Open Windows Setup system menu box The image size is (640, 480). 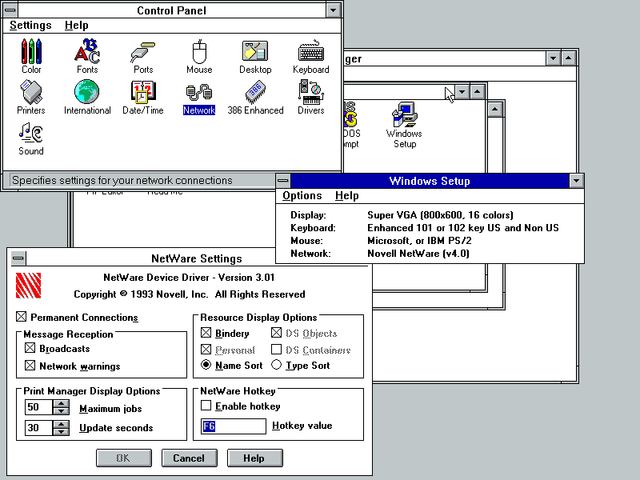pos(283,180)
